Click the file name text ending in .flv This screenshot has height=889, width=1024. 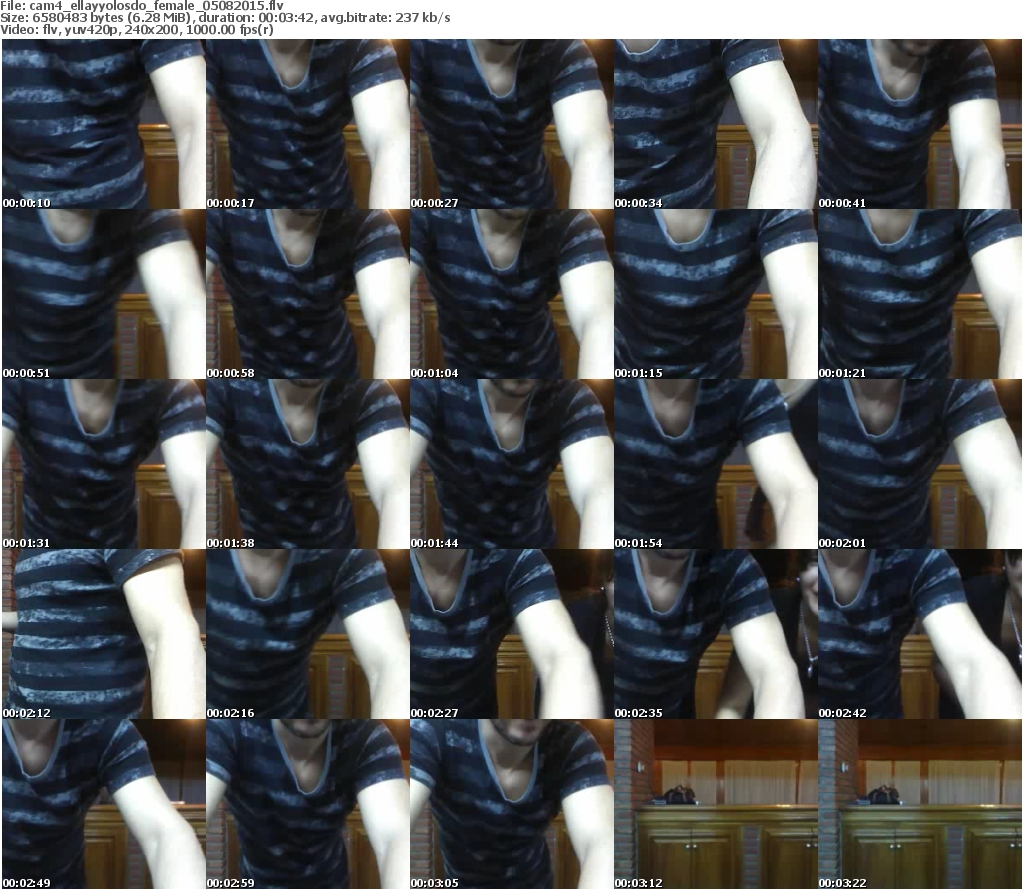[x=157, y=6]
